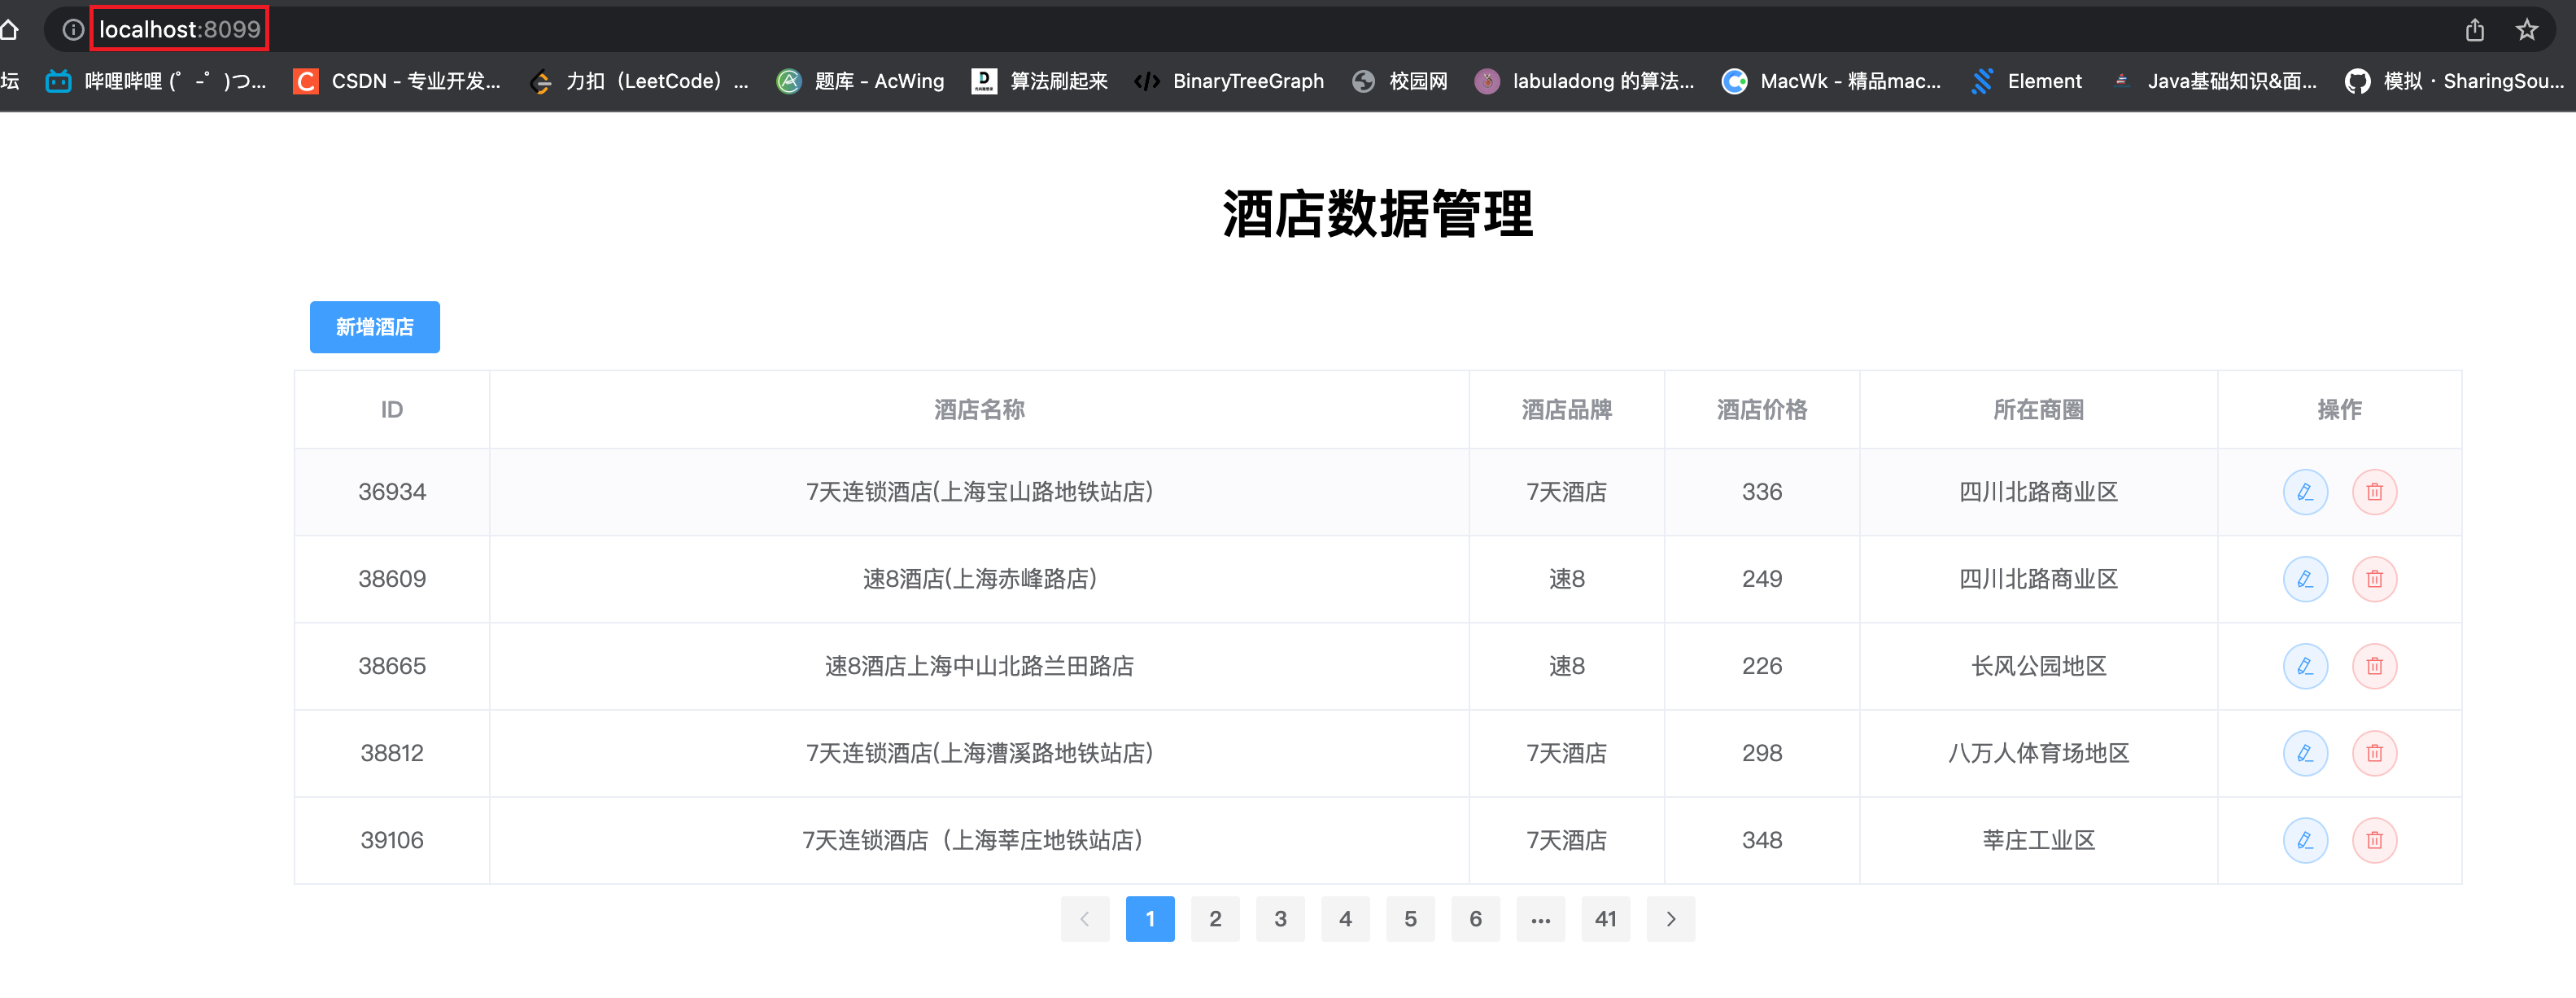Image resolution: width=2576 pixels, height=998 pixels.
Task: Jump to page 6
Action: click(1475, 919)
